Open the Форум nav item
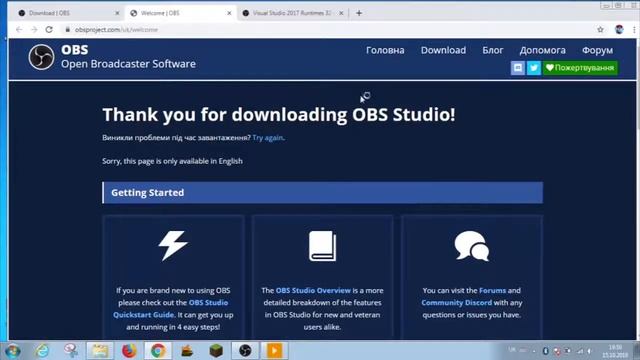This screenshot has width=640, height=360. click(597, 50)
